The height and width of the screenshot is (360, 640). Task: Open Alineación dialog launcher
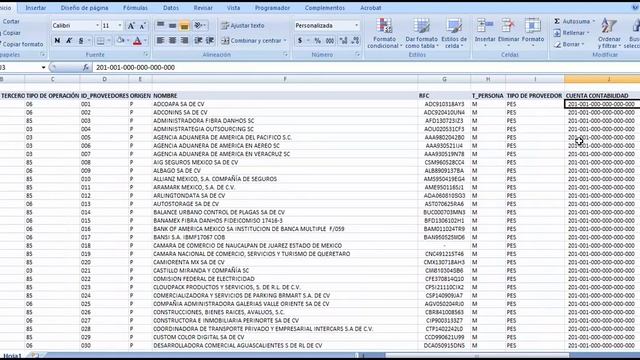tap(285, 54)
